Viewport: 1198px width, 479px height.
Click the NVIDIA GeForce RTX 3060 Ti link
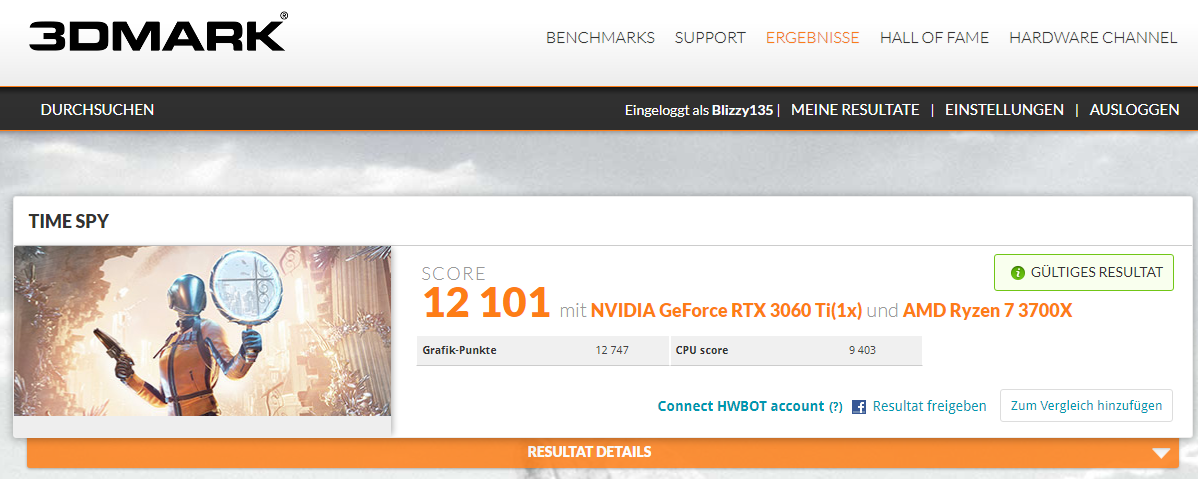[x=726, y=311]
